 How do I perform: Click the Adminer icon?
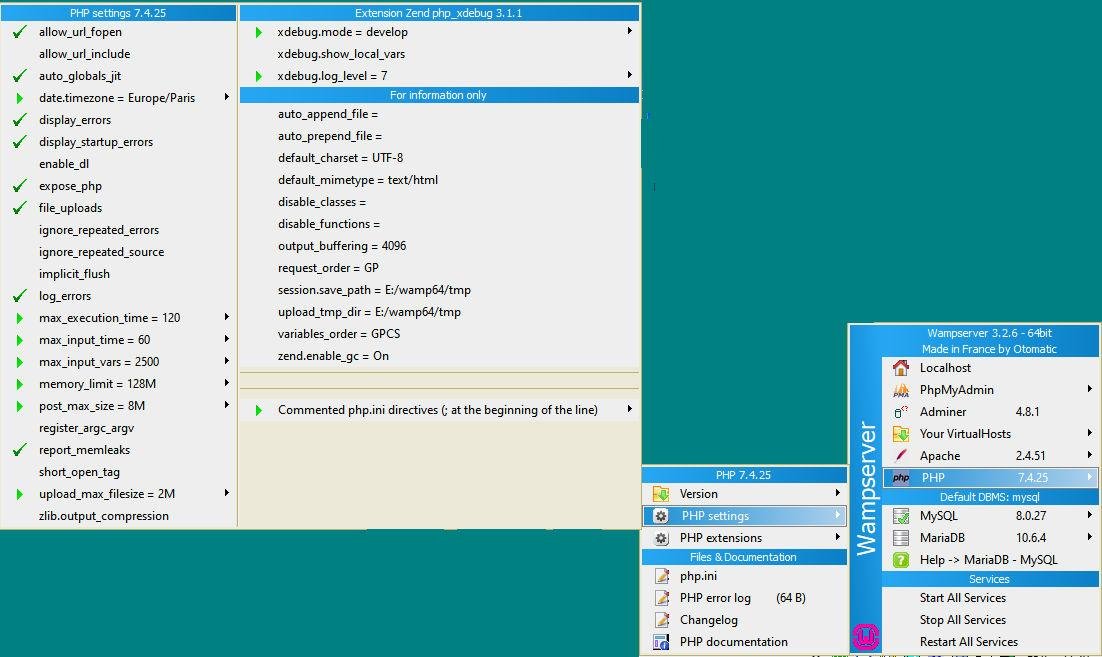coord(900,412)
